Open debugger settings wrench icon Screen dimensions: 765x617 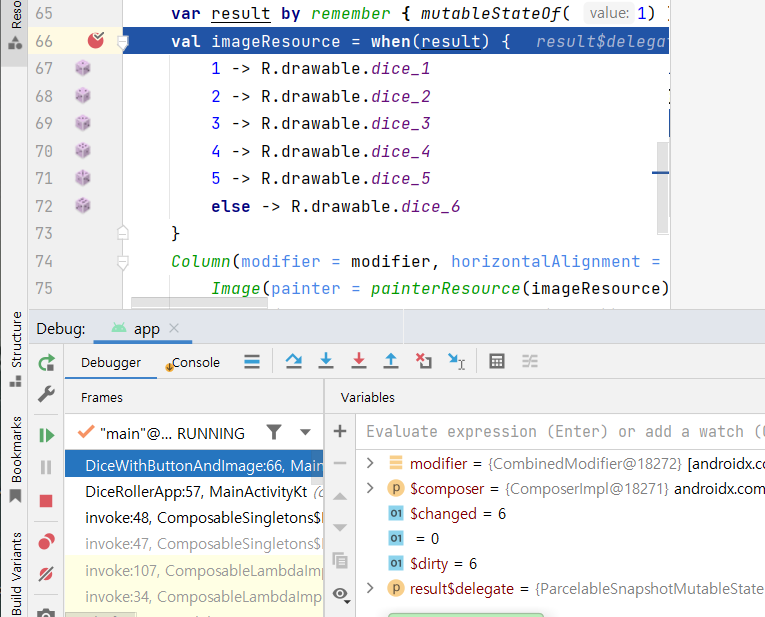coord(46,394)
